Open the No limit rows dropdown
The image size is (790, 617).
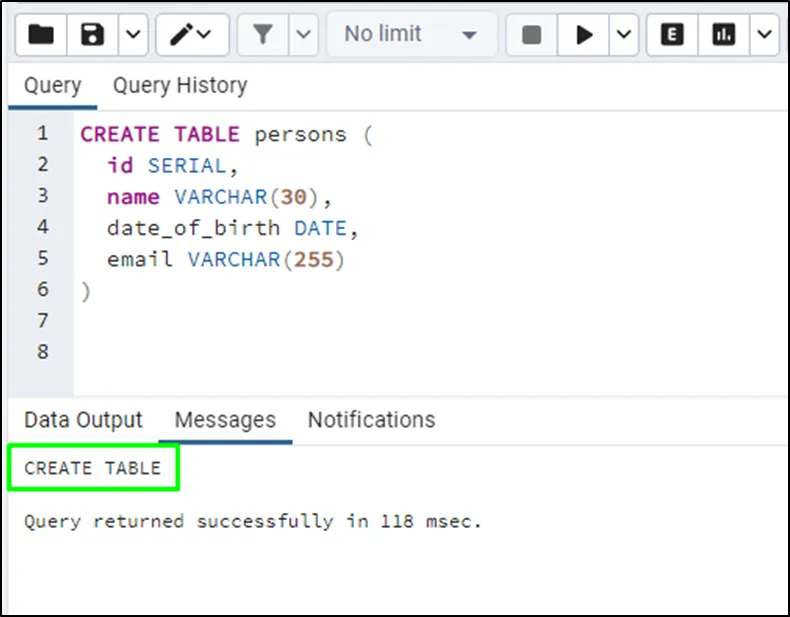pos(410,35)
